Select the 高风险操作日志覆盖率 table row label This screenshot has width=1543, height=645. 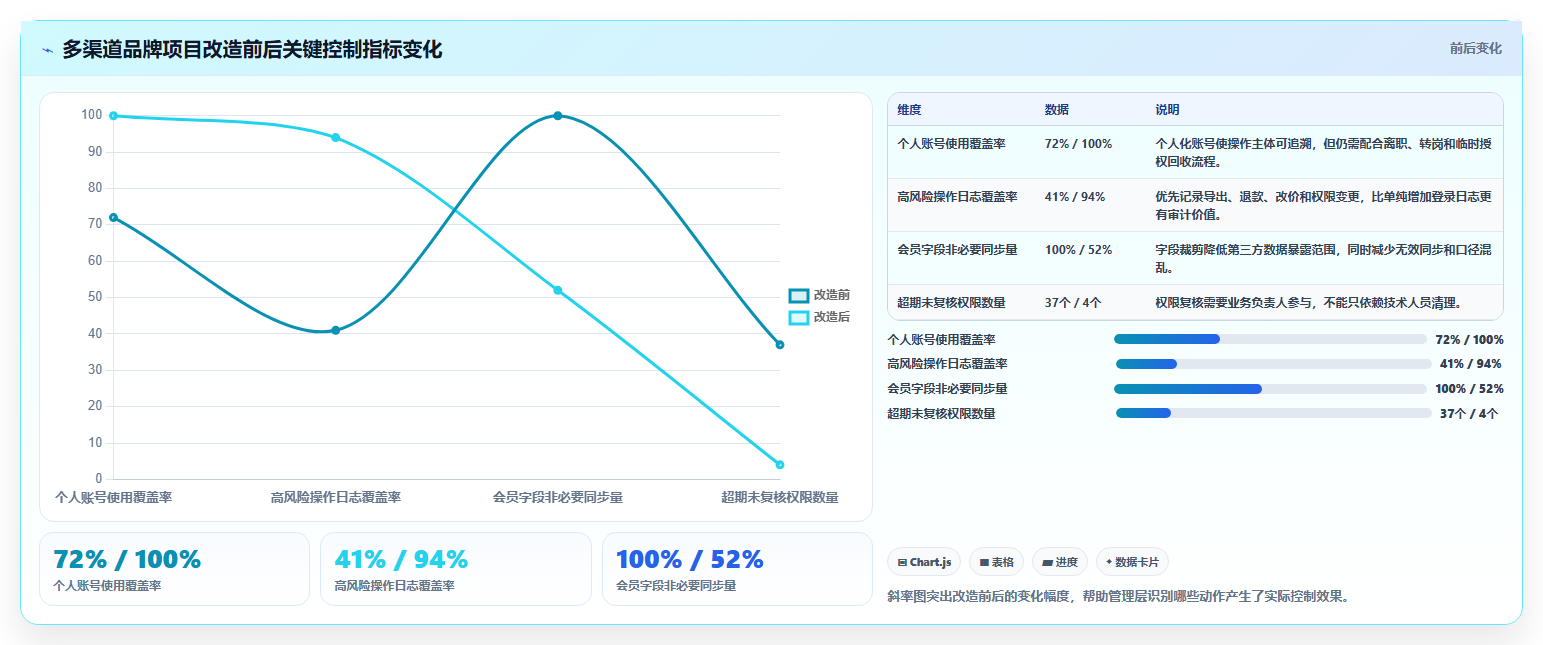pos(957,197)
